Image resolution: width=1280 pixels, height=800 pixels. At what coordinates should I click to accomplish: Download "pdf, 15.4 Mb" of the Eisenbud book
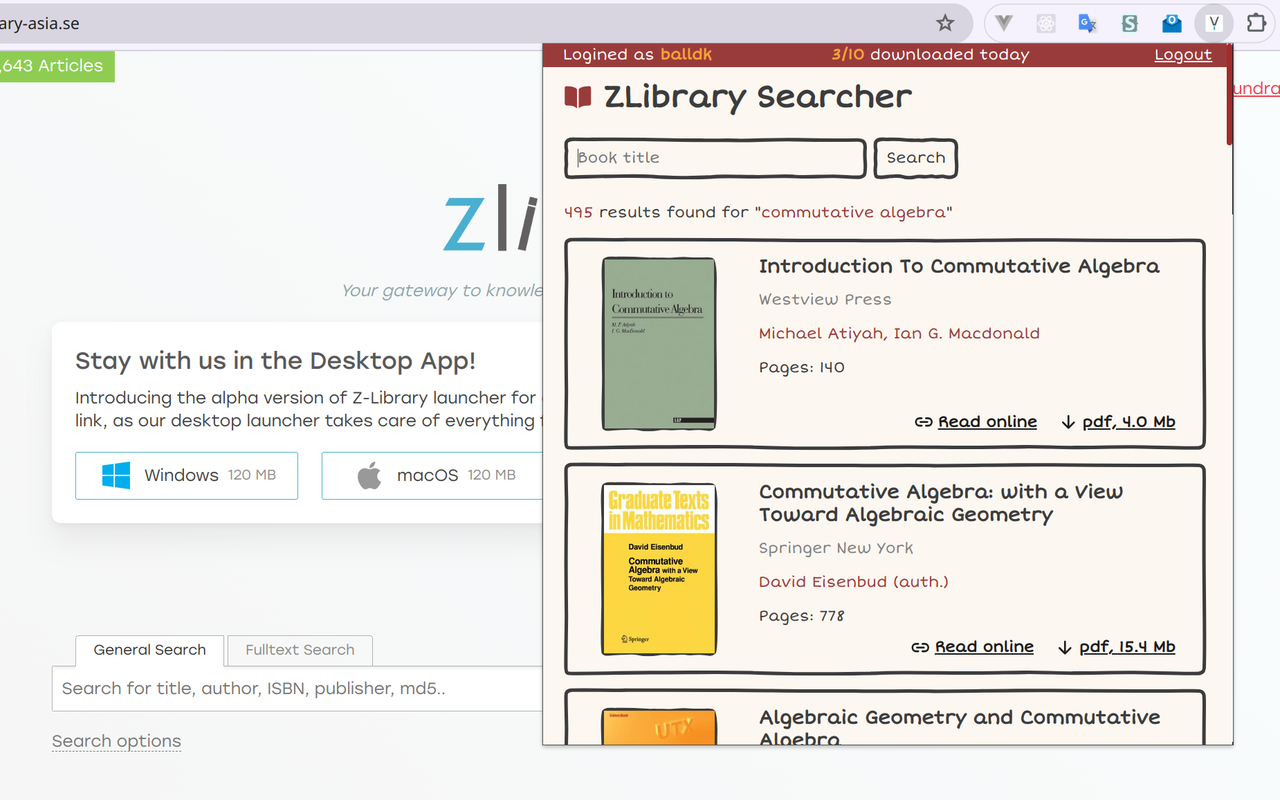point(1127,647)
